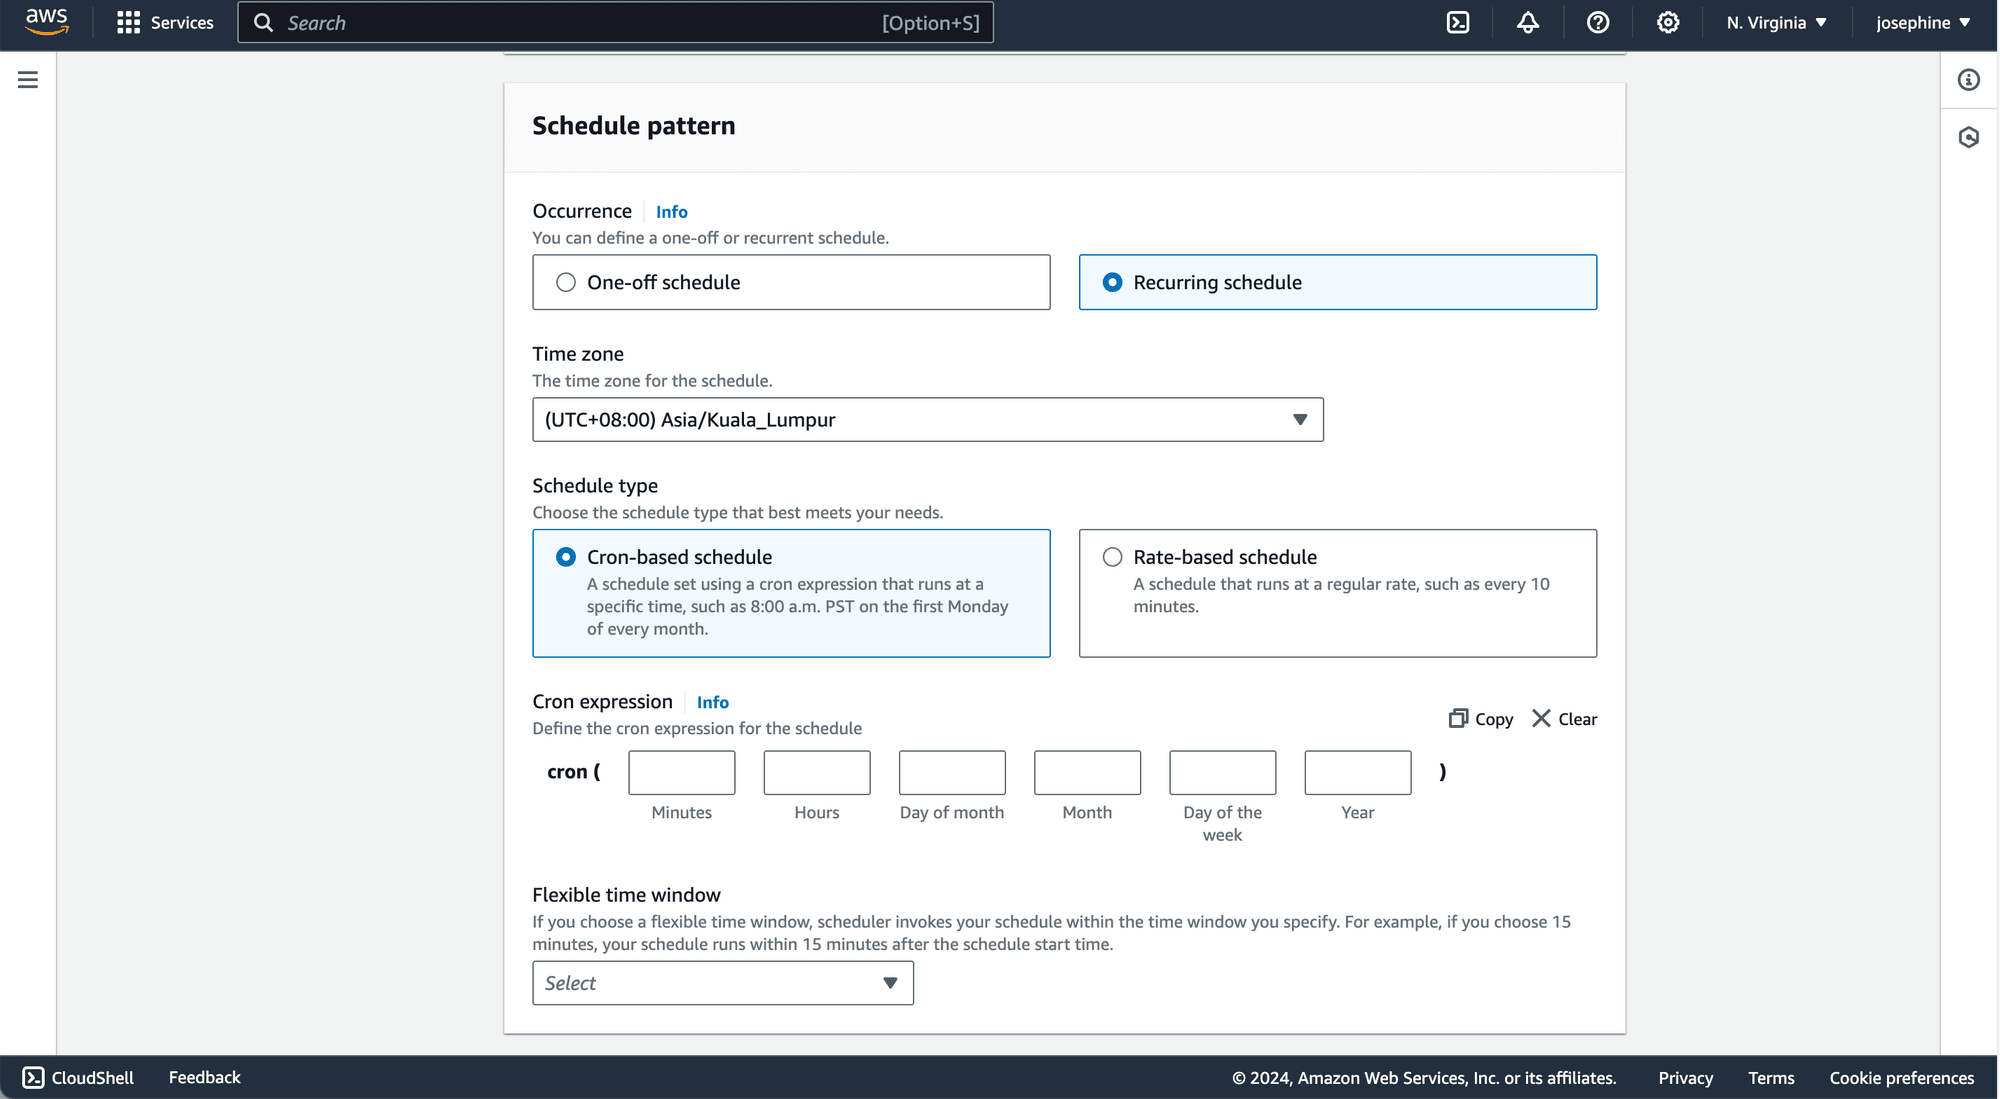The height and width of the screenshot is (1099, 2000).
Task: Click the Schedule pattern heading
Action: (634, 126)
